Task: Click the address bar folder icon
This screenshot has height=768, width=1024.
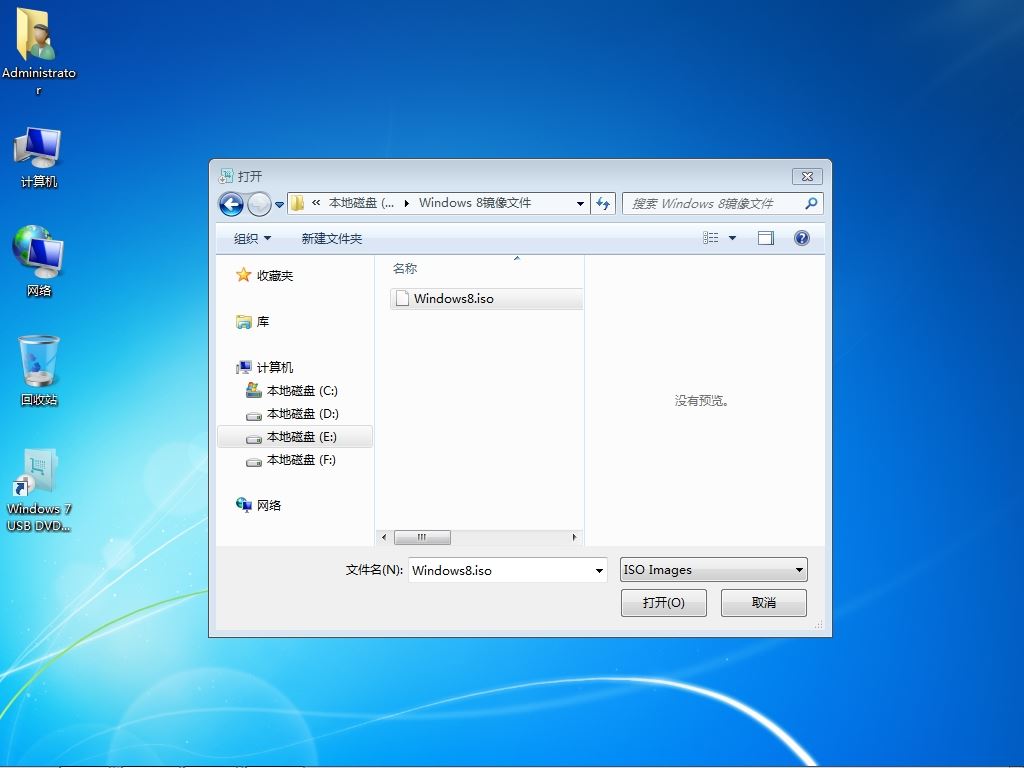Action: click(x=297, y=203)
